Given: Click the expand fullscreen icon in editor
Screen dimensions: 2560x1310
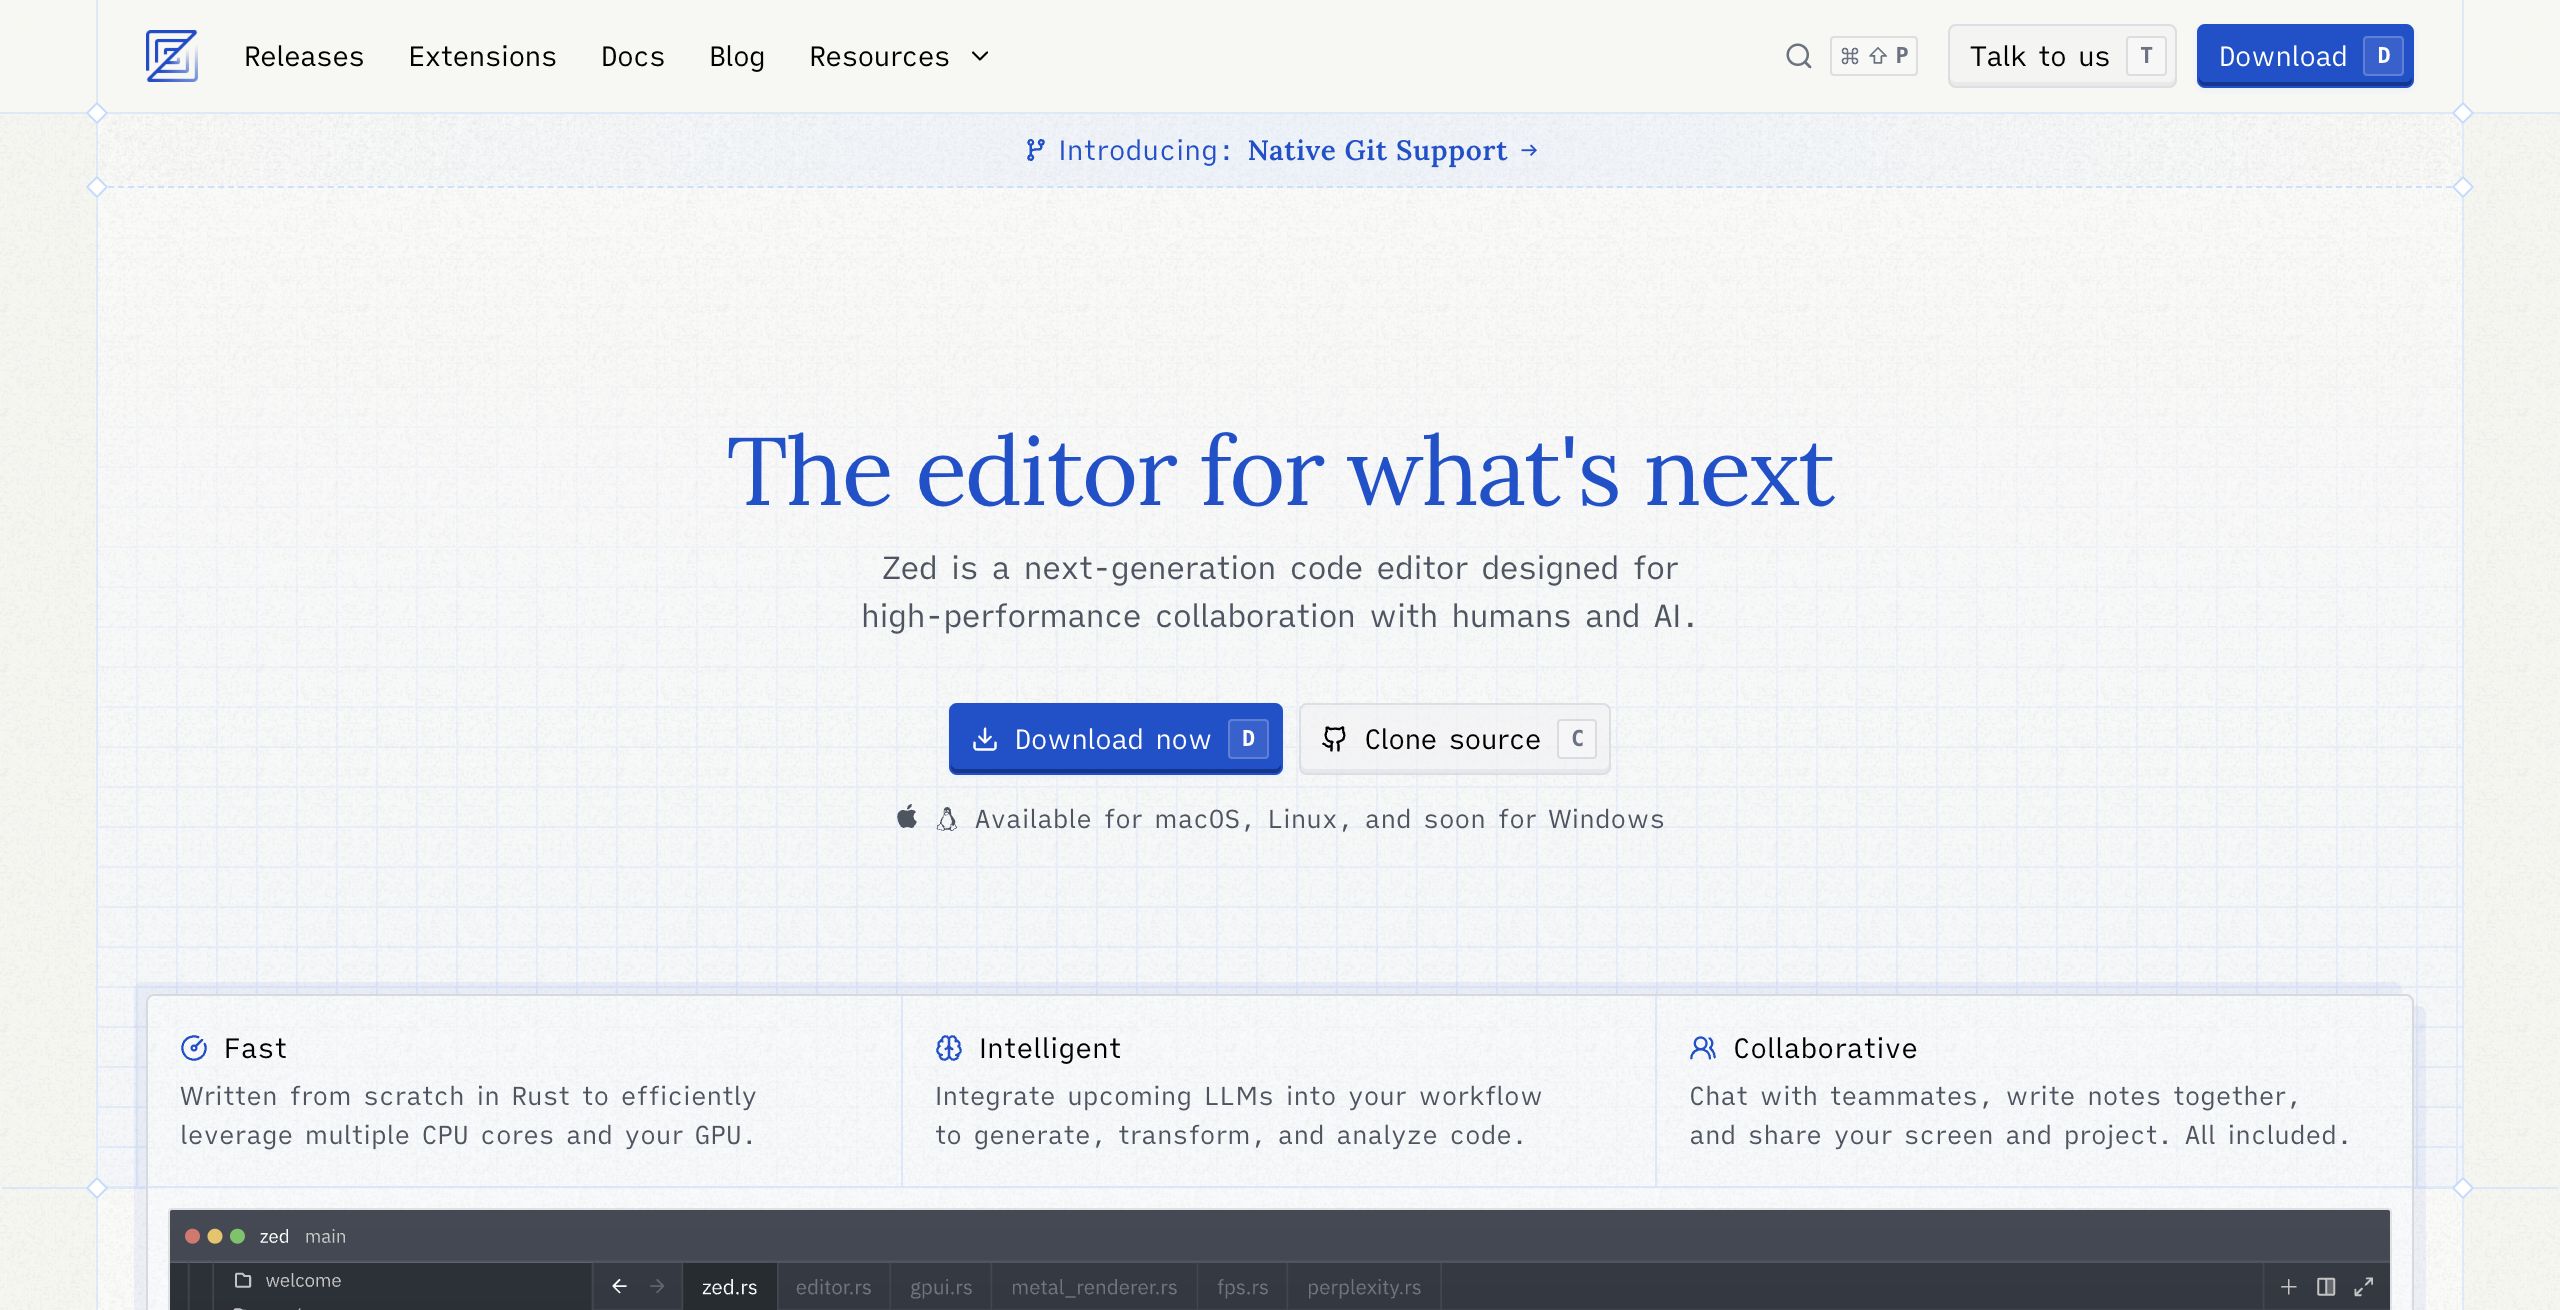Looking at the screenshot, I should (2364, 1287).
